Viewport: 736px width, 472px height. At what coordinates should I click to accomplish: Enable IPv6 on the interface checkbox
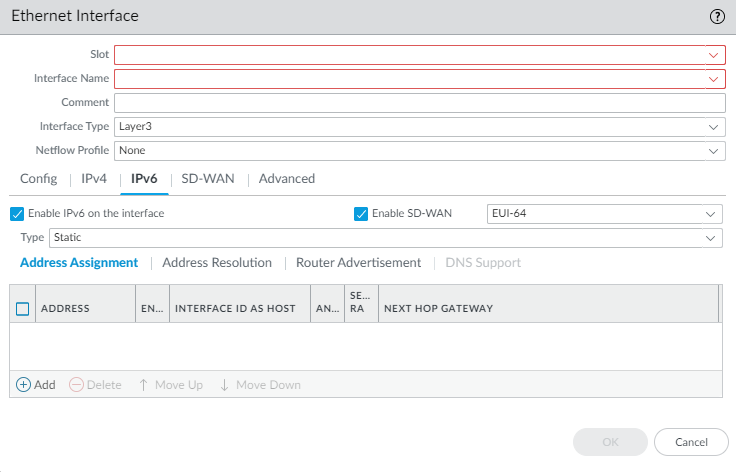tap(16, 214)
